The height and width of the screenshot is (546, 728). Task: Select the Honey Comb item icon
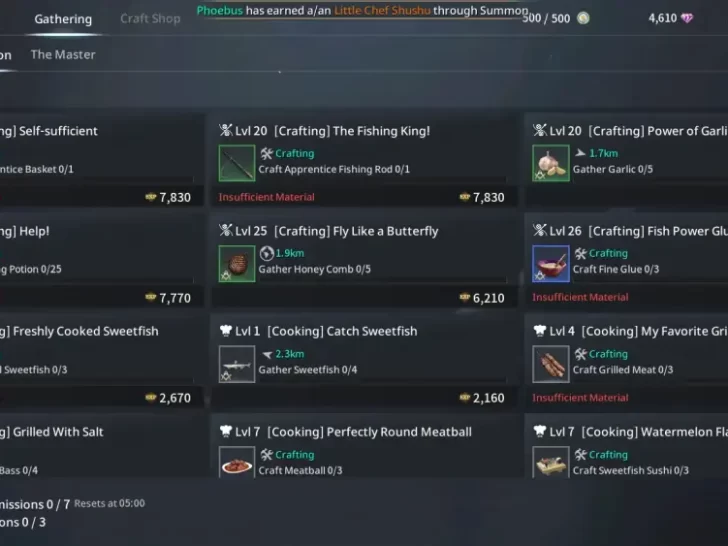point(237,263)
